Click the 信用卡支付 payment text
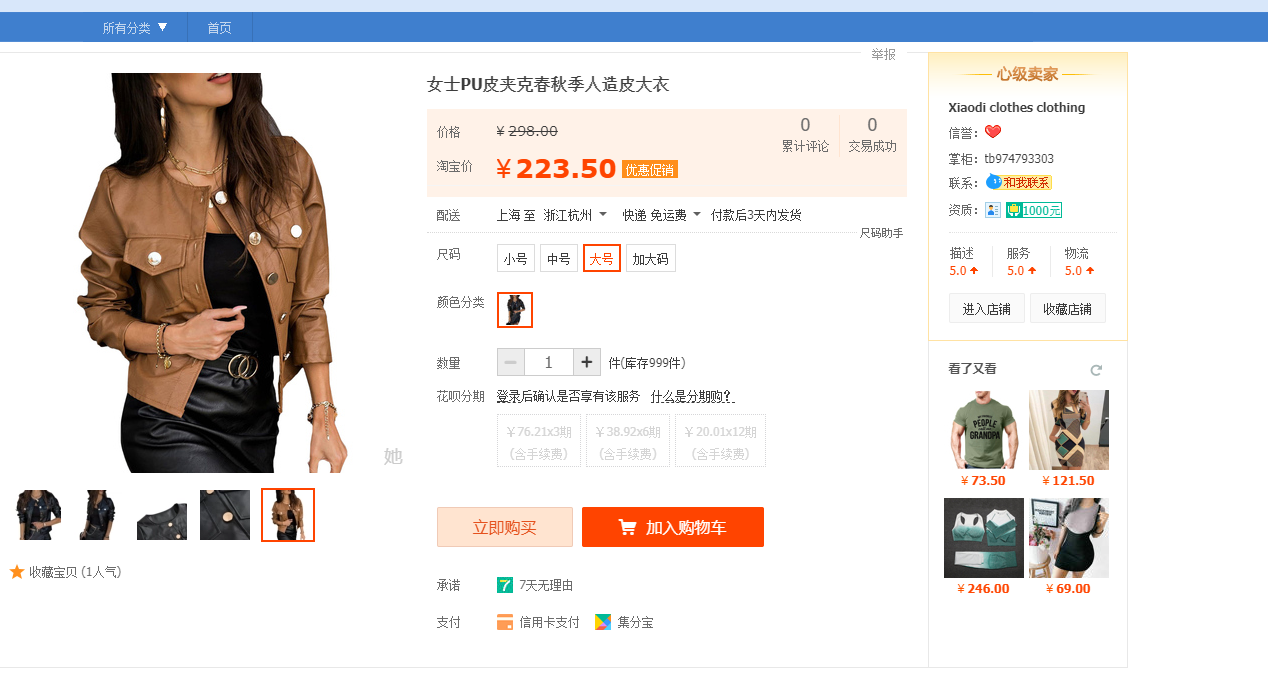The image size is (1268, 680). point(549,622)
